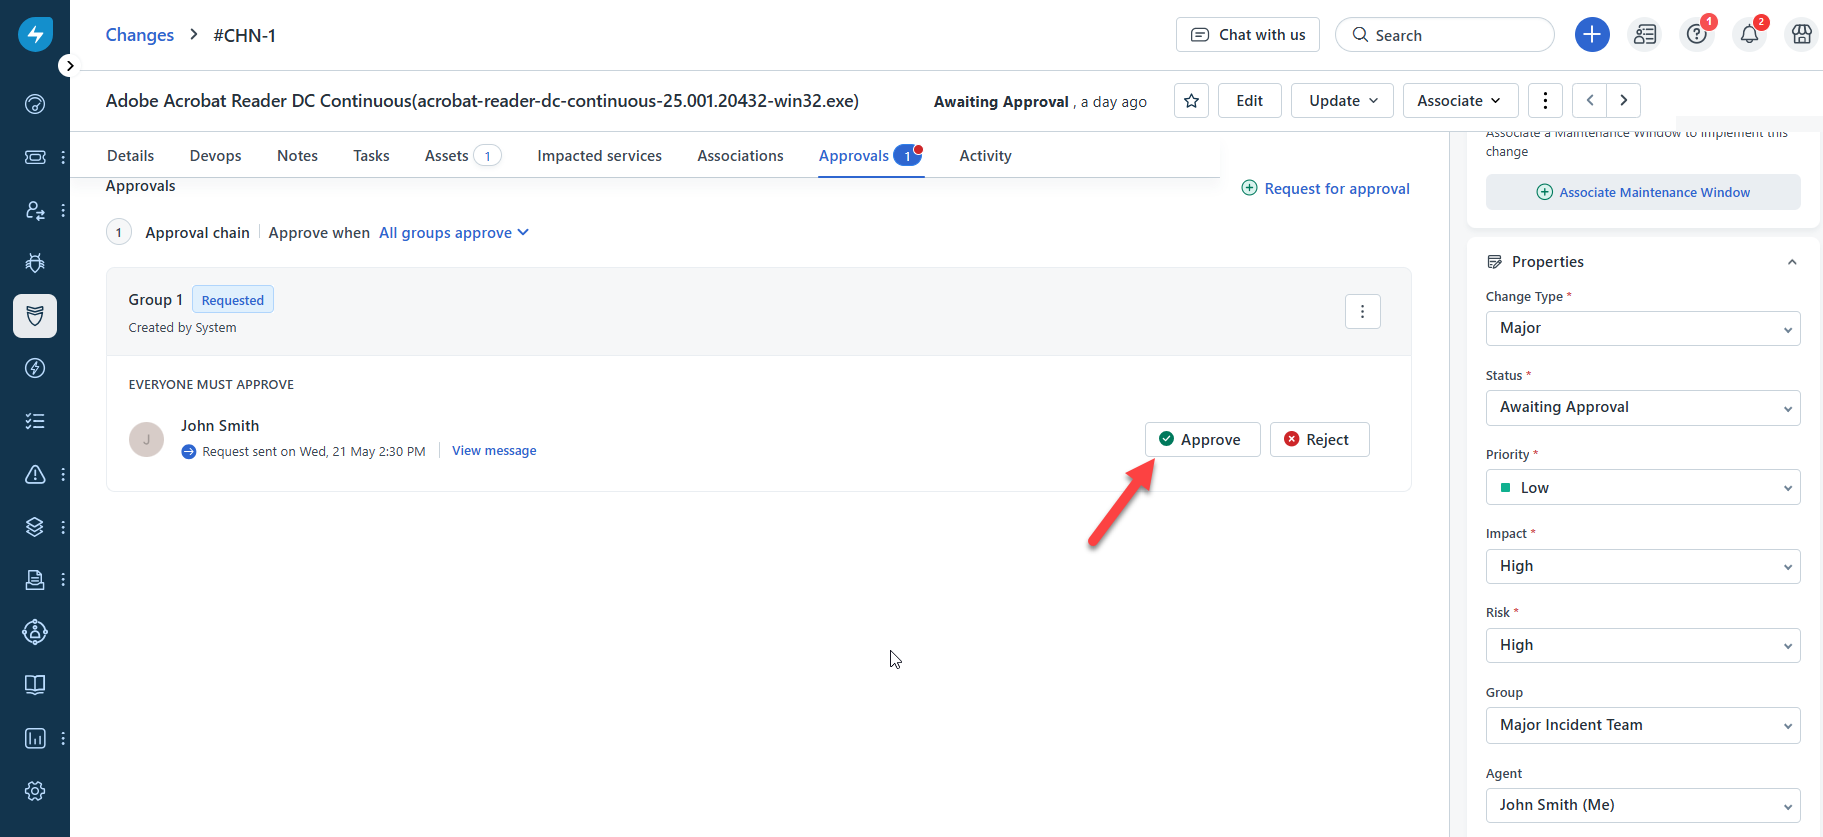Viewport: 1823px width, 837px height.
Task: Click the Changes breadcrumb link
Action: pos(140,35)
